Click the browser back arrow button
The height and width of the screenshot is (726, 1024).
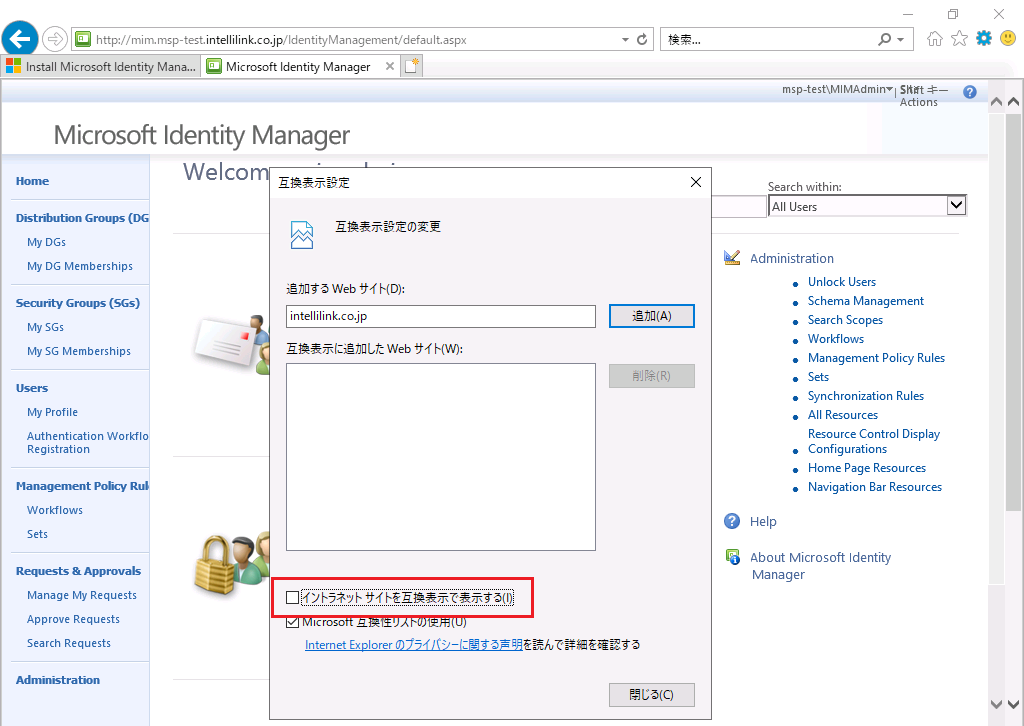click(20, 39)
